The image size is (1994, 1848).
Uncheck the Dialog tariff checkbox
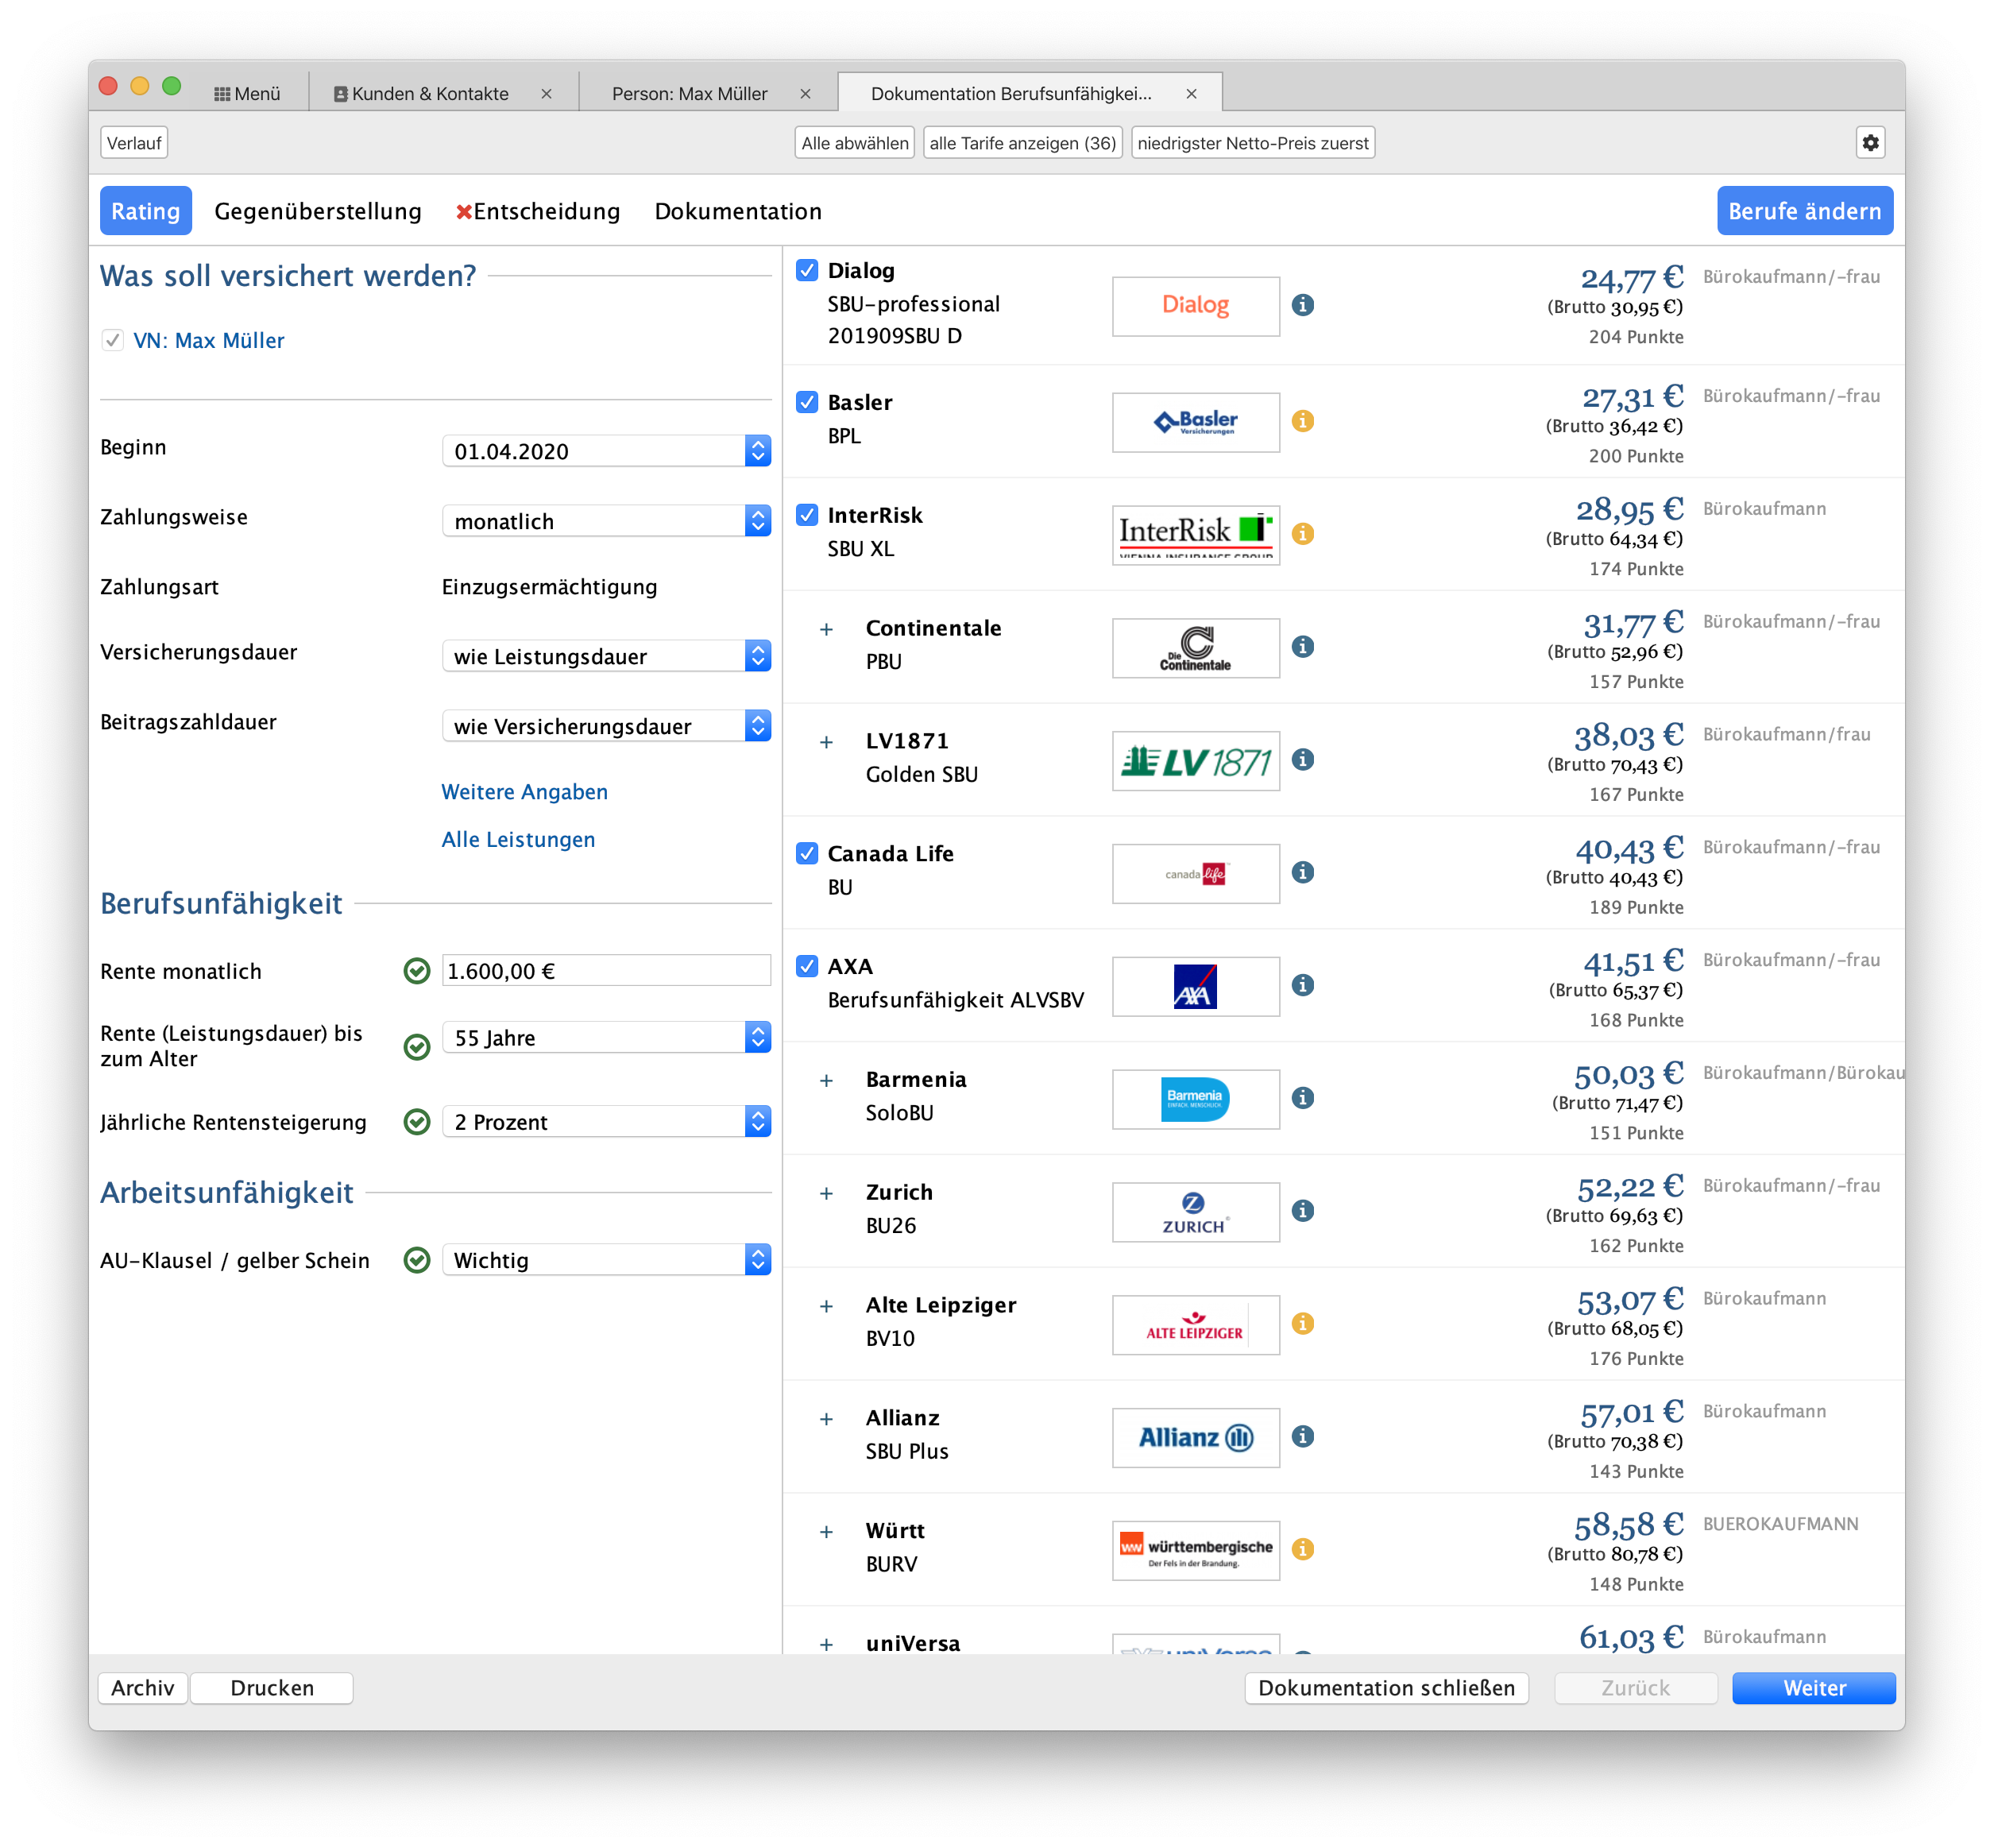click(807, 270)
